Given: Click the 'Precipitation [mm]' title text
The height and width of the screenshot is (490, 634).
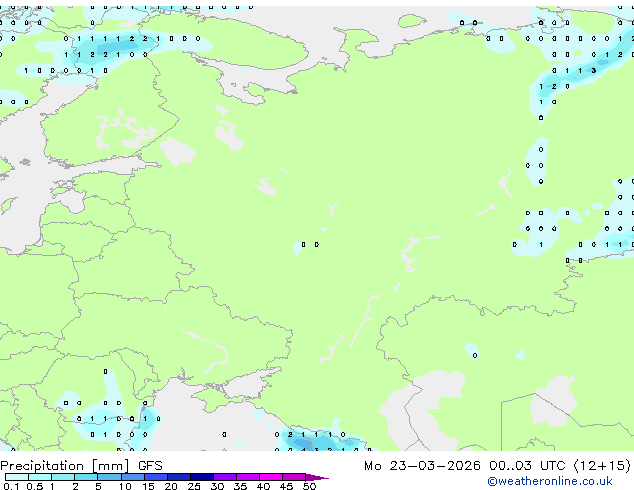Looking at the screenshot, I should [x=65, y=466].
